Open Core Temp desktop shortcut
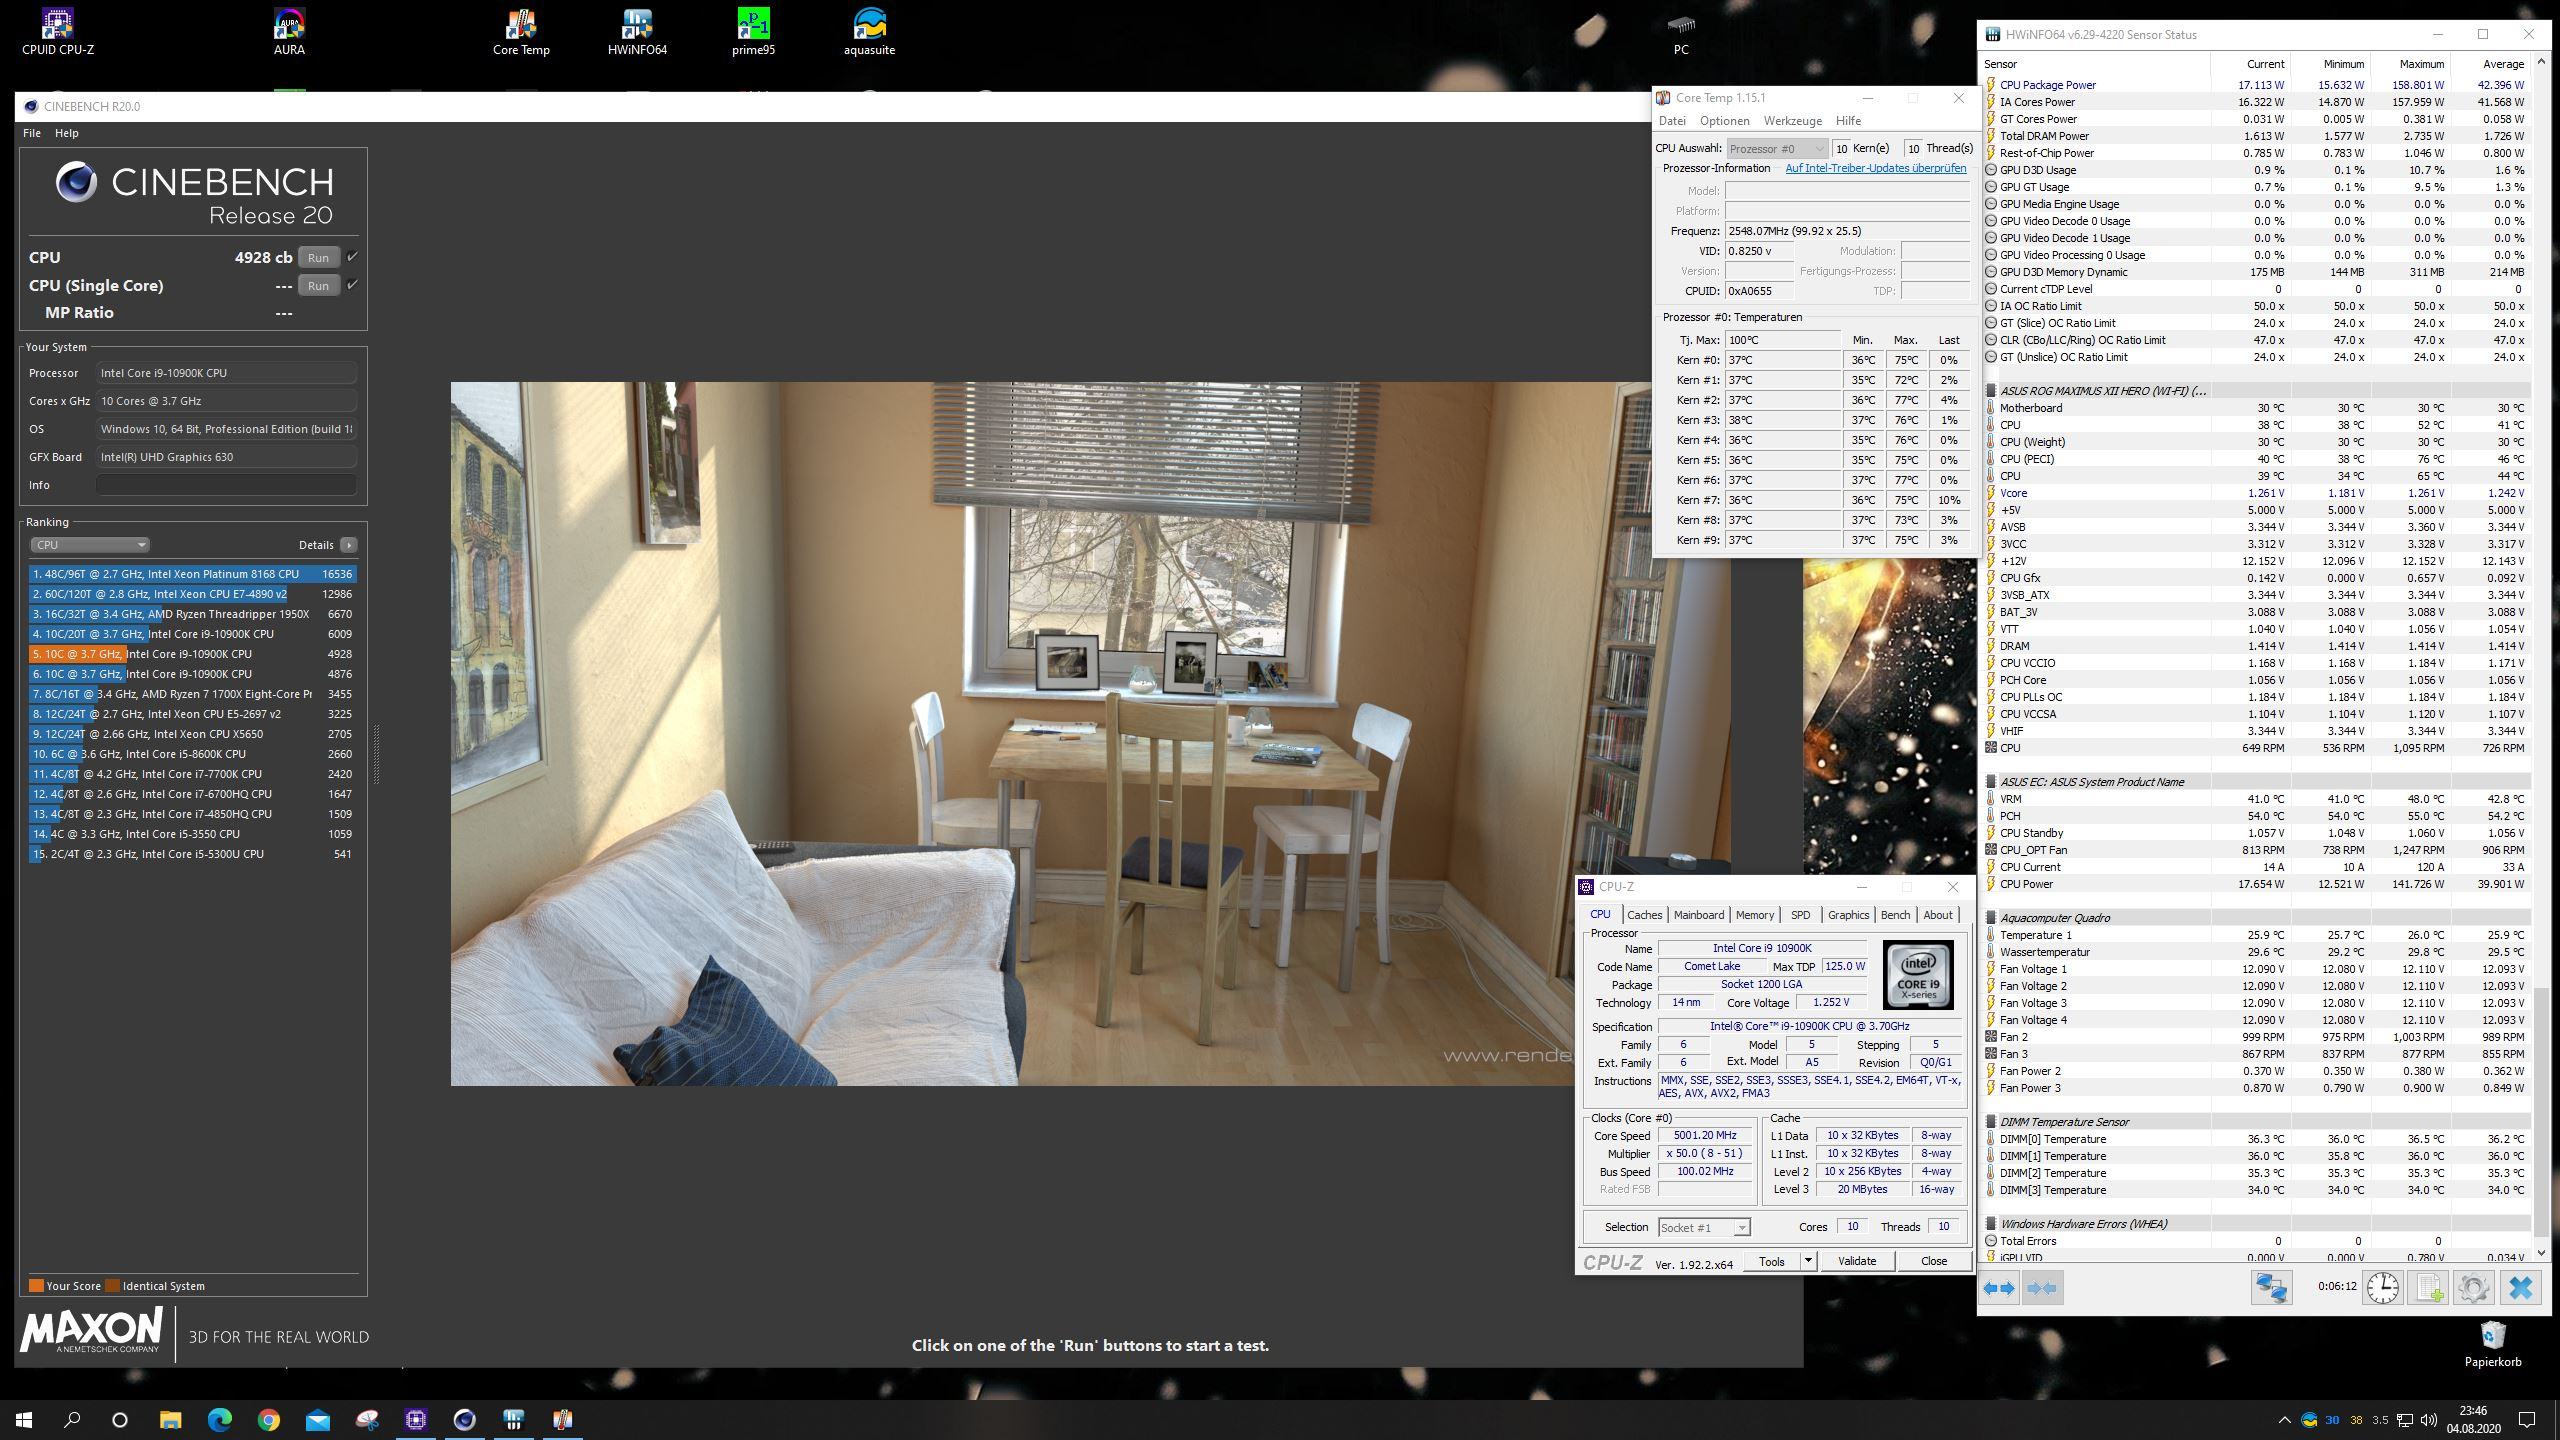 [521, 31]
